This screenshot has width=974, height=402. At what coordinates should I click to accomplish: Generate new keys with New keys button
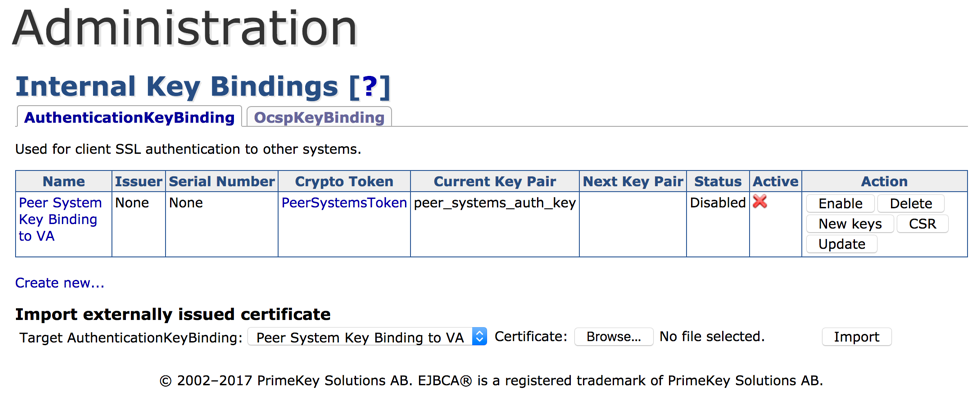849,224
